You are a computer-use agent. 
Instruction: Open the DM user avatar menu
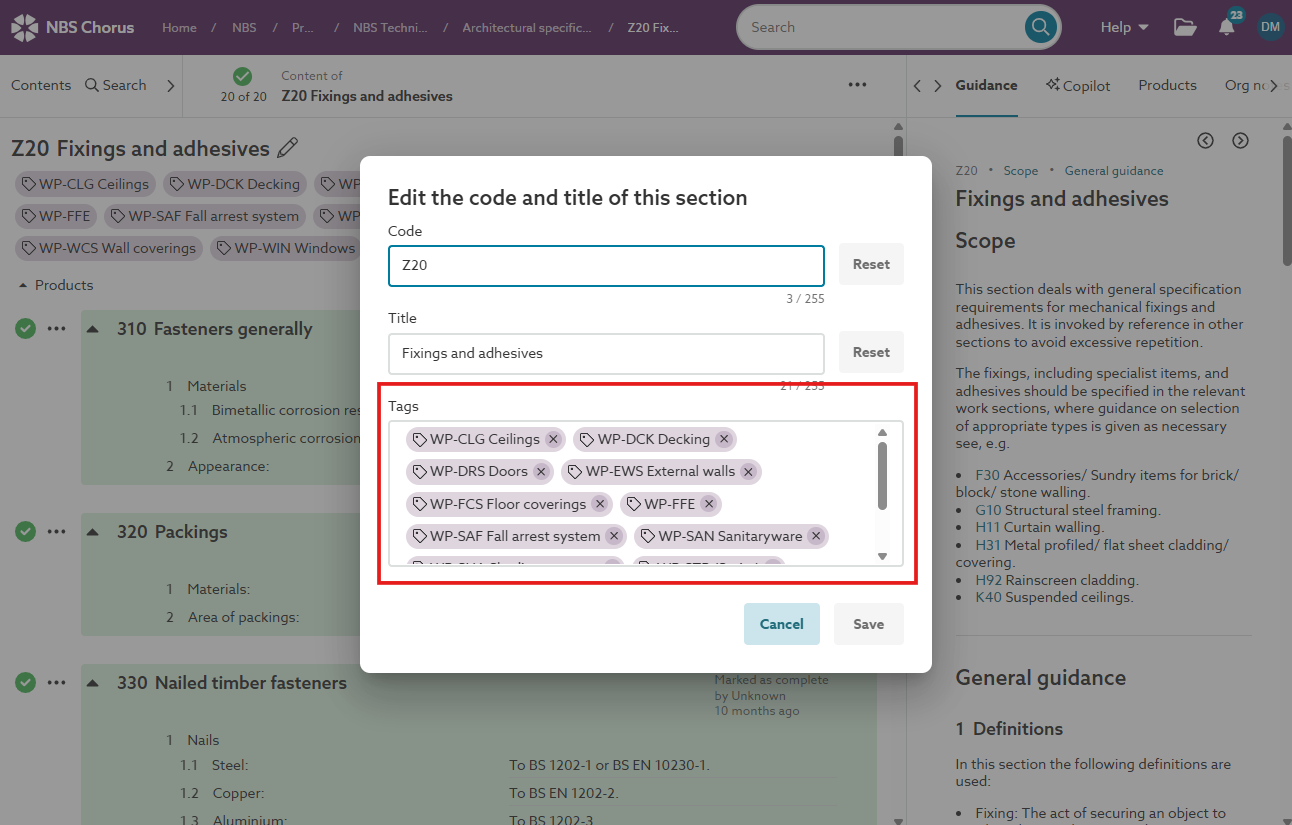(1270, 27)
